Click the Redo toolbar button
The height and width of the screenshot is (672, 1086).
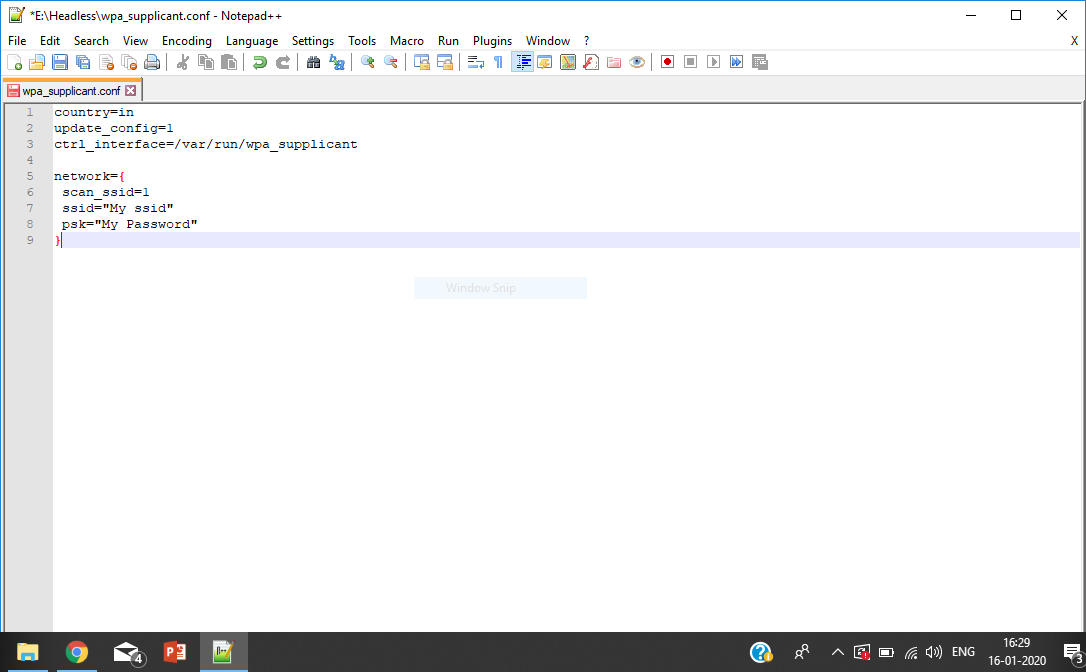click(x=281, y=61)
